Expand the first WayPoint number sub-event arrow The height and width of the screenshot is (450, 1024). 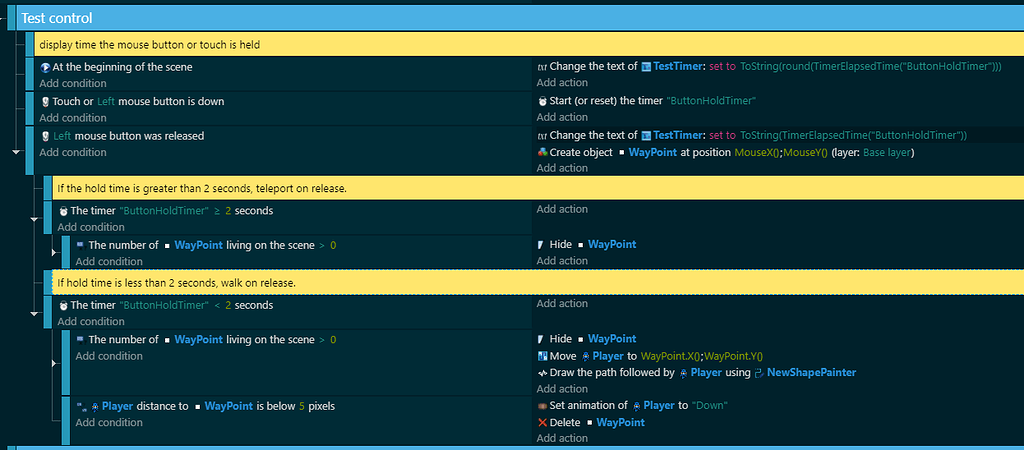[54, 251]
